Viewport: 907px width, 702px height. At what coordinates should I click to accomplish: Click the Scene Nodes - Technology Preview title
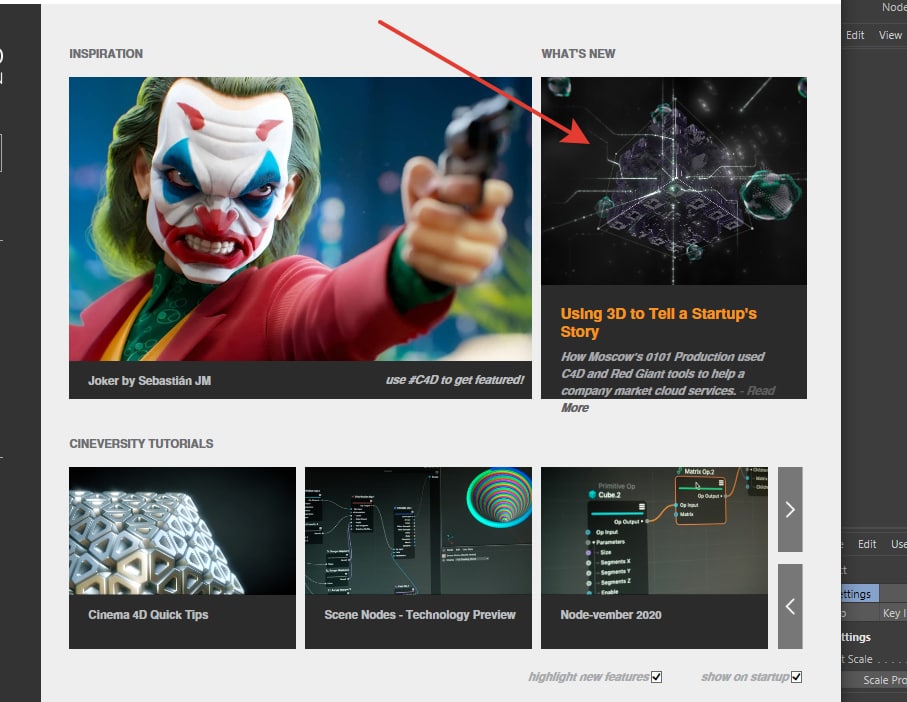419,615
